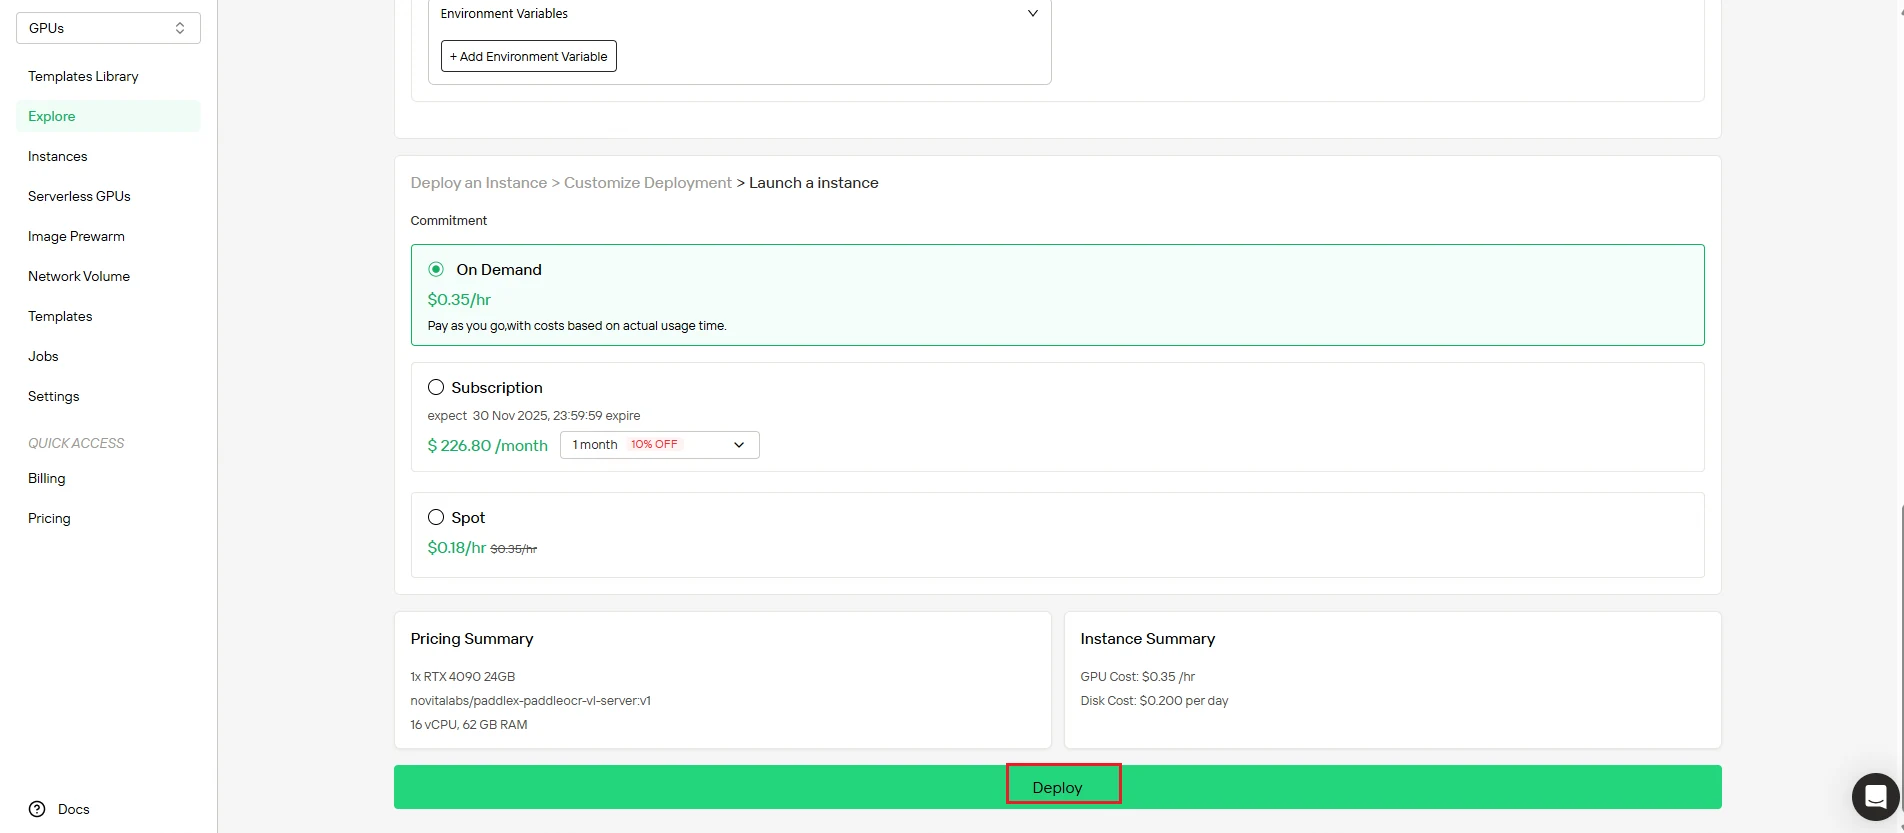Click the $226.80 /month subscription price
This screenshot has width=1904, height=833.
487,446
